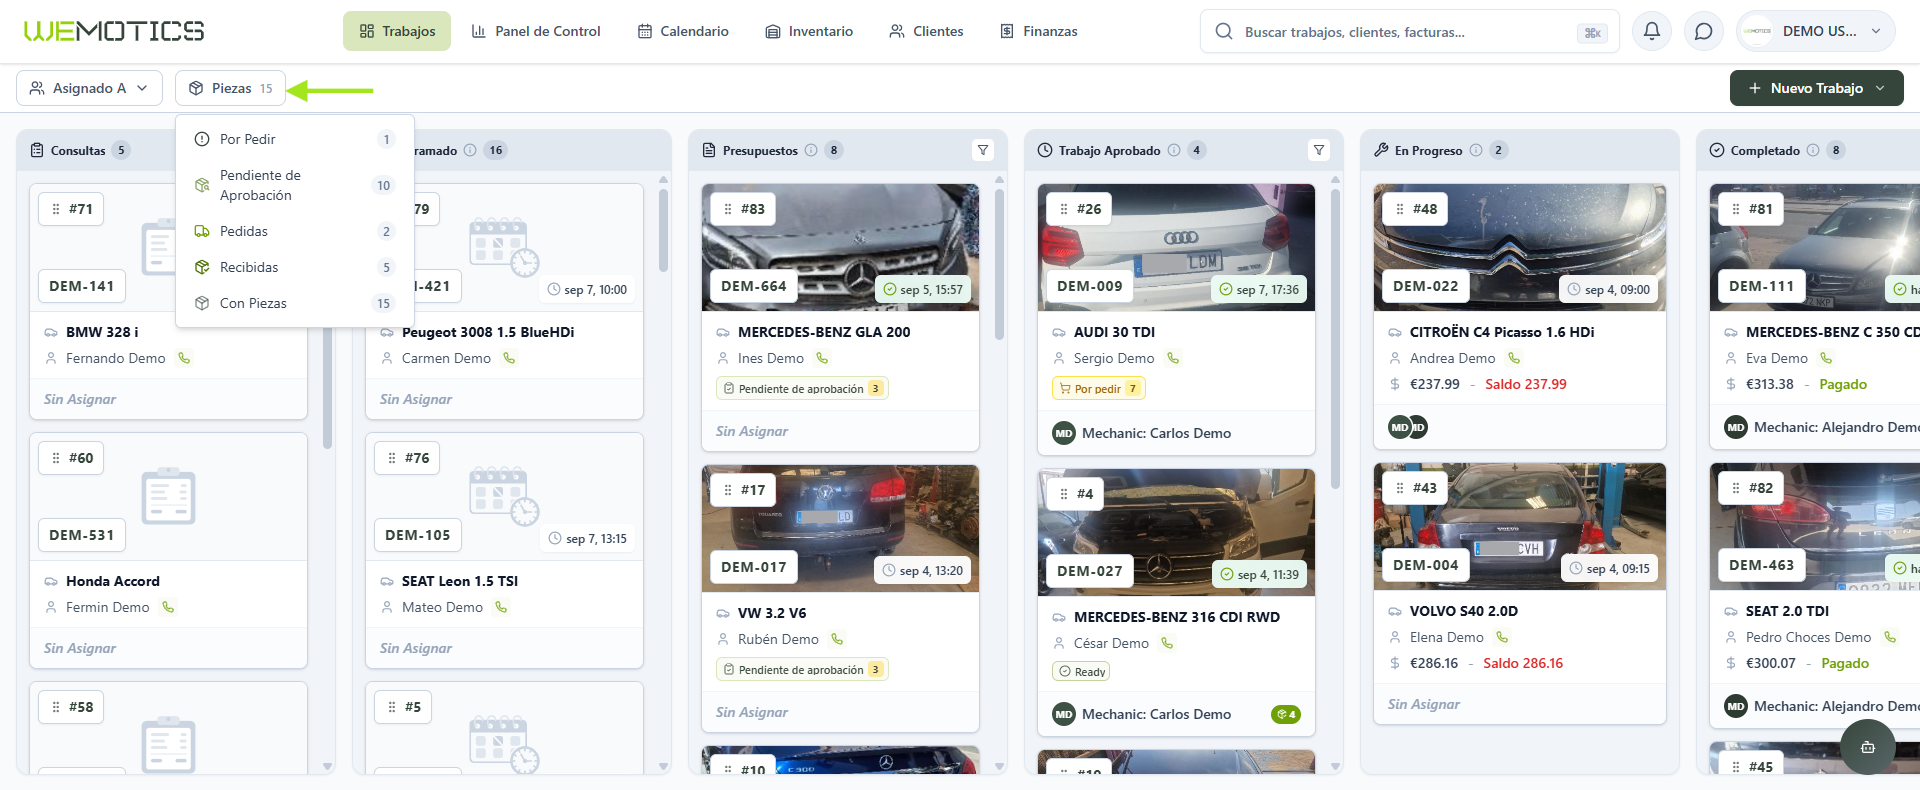
Task: Show info for Presupuestos column
Action: click(x=811, y=150)
